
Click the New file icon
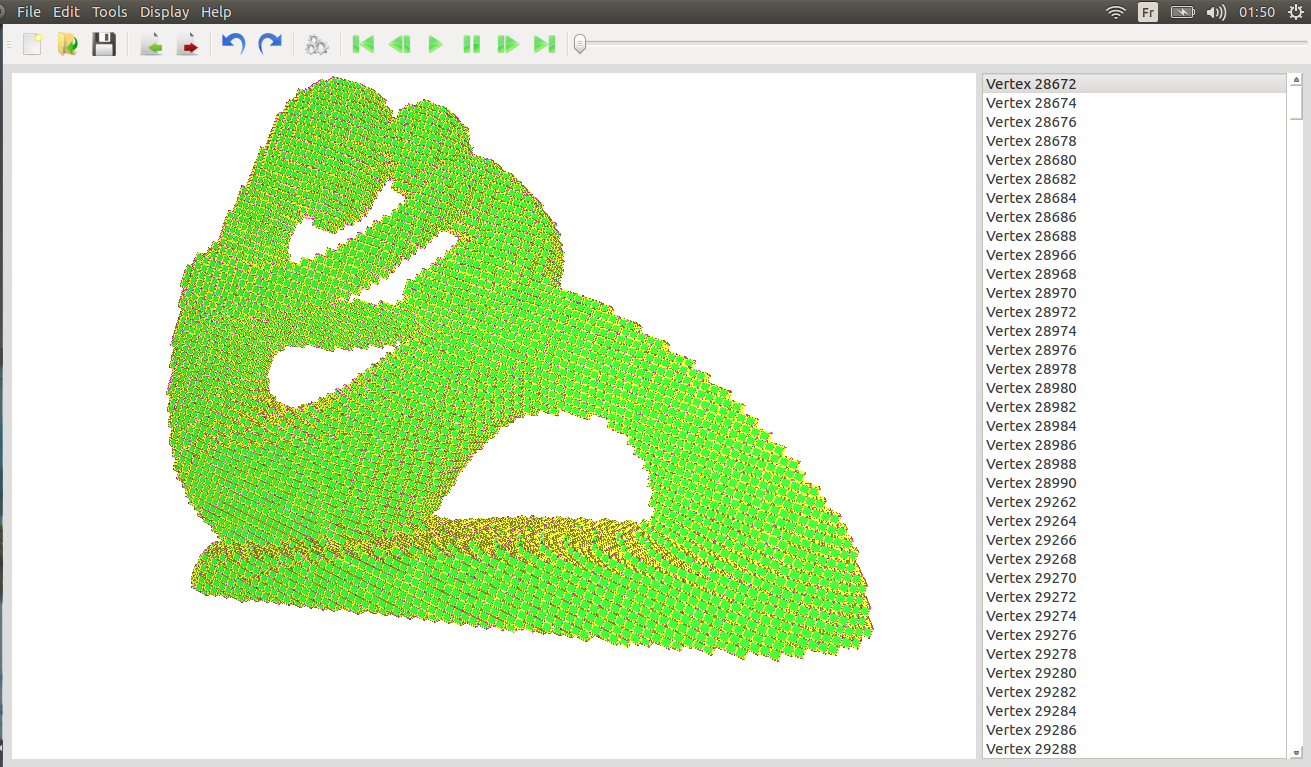tap(32, 44)
